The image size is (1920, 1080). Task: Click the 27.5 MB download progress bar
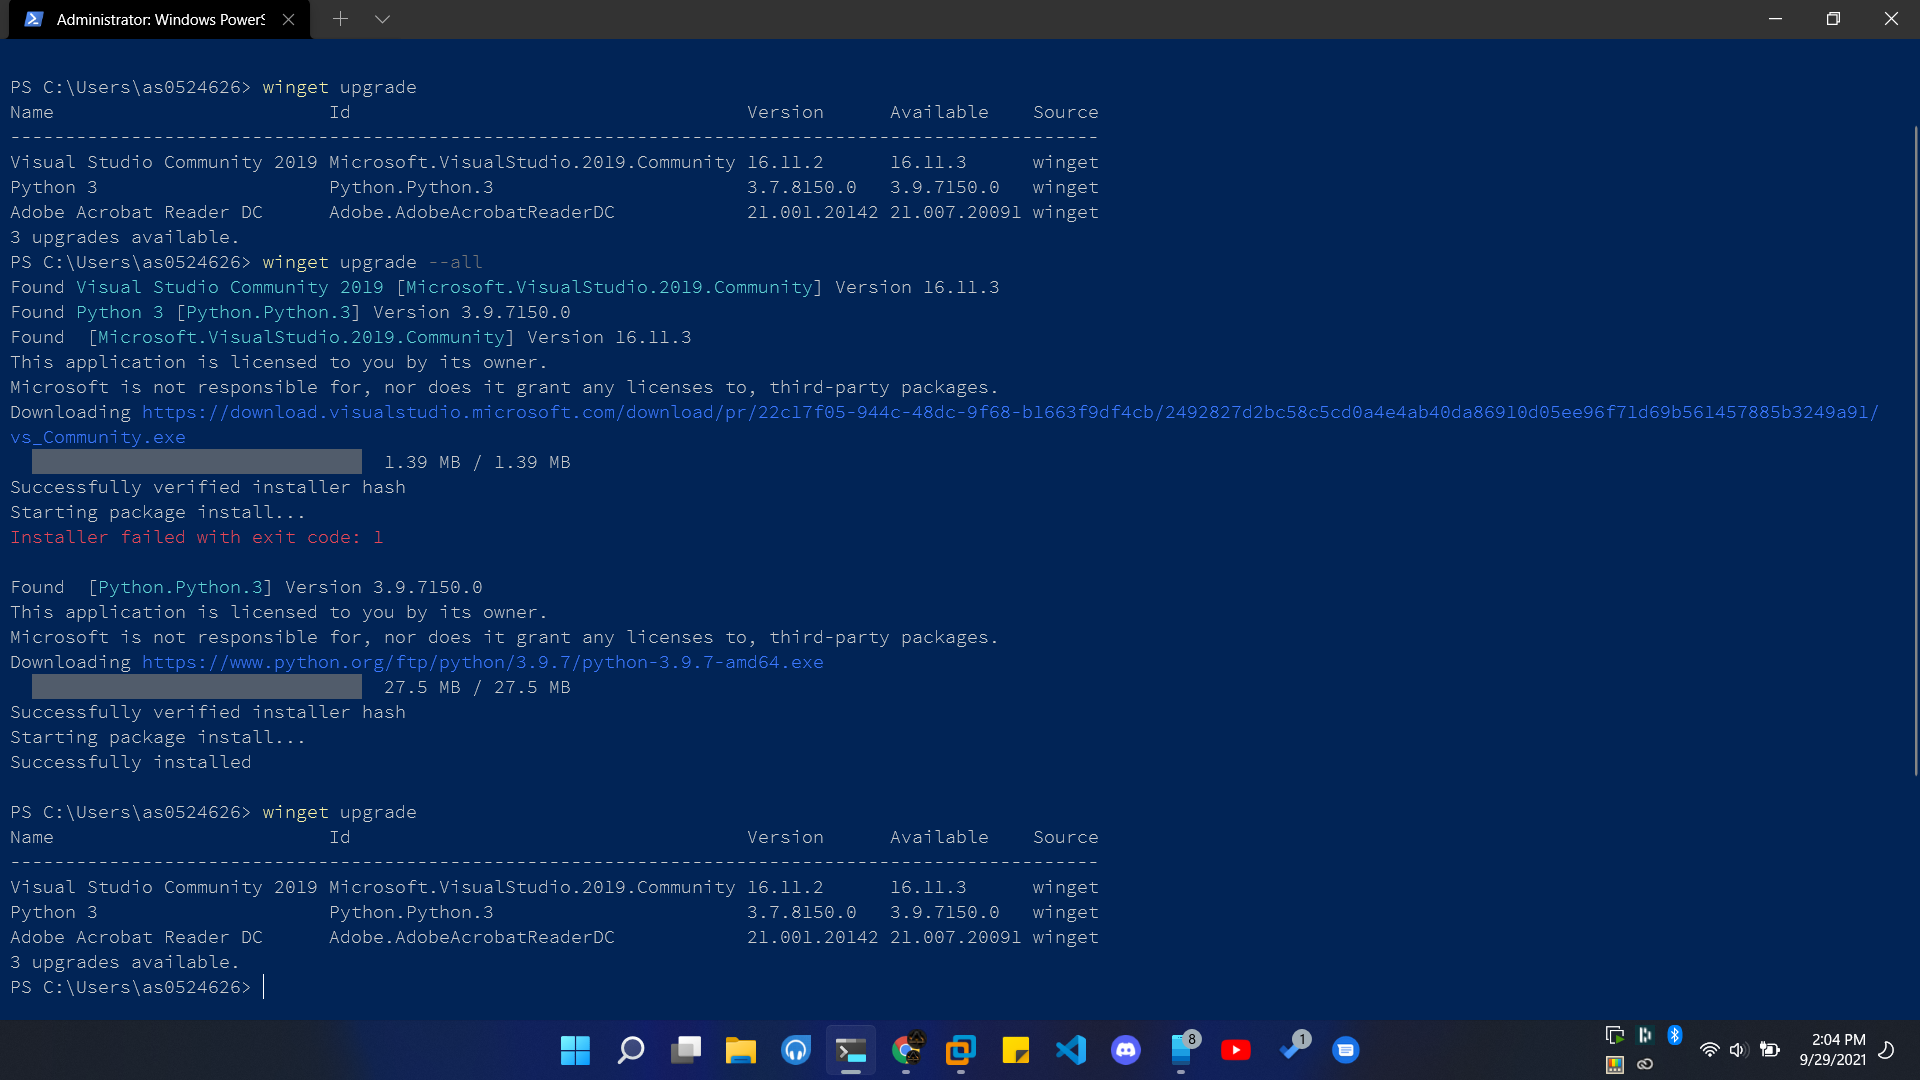(197, 687)
